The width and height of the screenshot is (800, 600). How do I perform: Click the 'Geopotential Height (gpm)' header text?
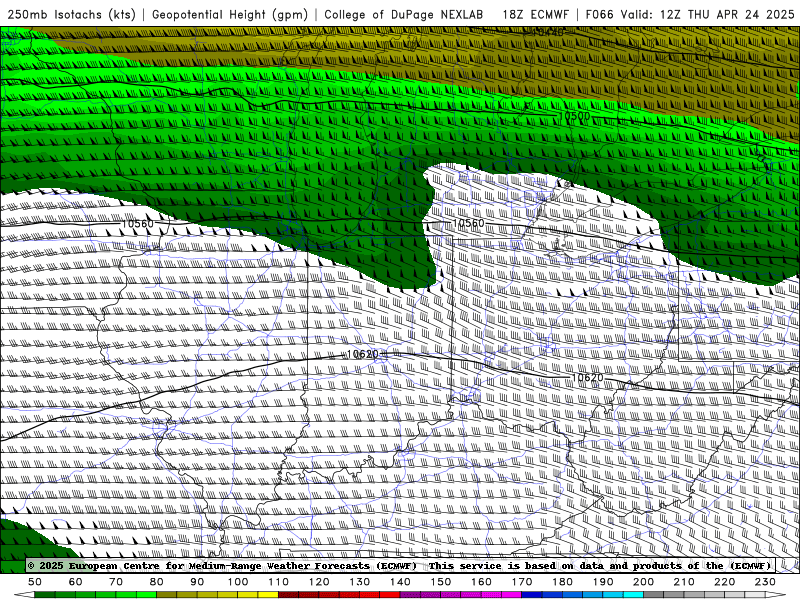(x=230, y=14)
